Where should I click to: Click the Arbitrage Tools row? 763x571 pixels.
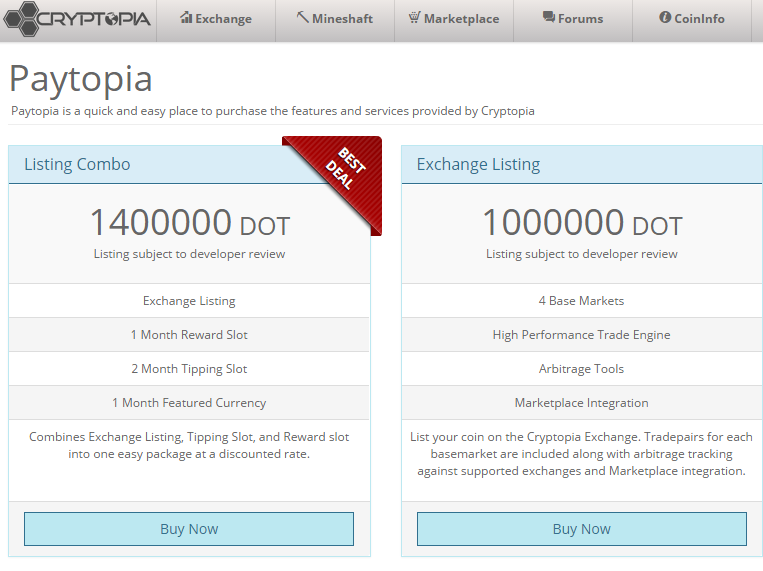581,369
